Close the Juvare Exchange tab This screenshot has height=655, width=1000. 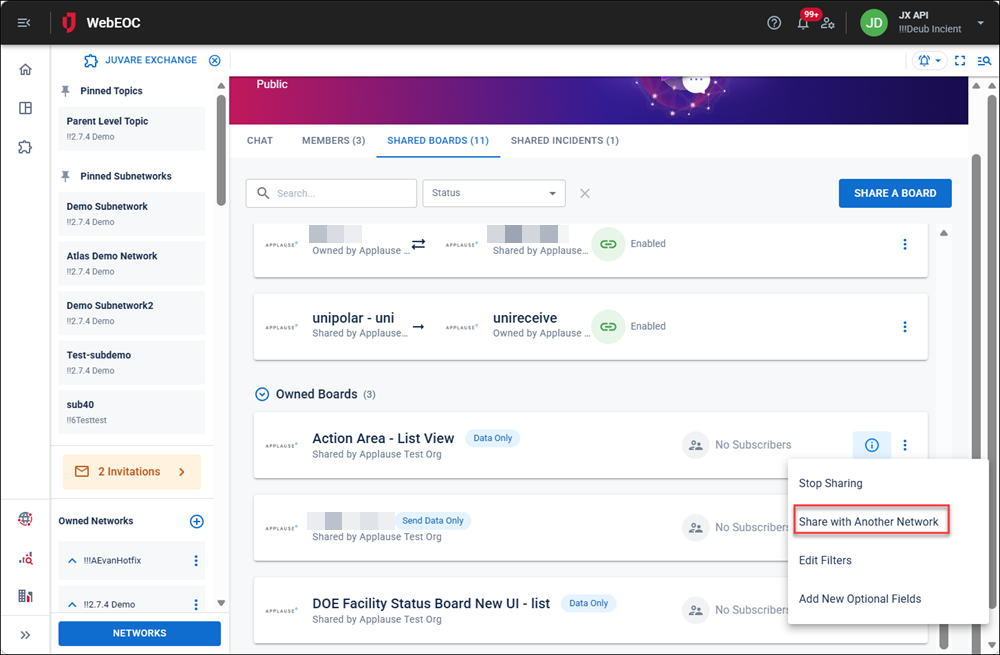215,61
